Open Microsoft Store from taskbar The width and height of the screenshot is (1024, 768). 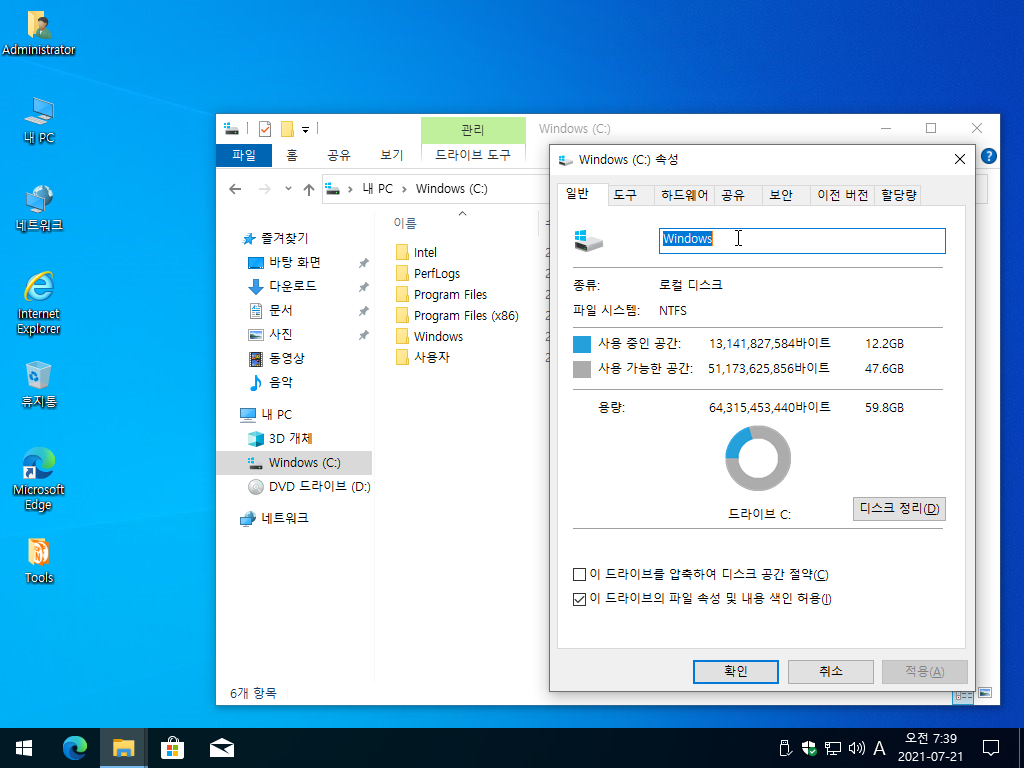click(x=172, y=748)
